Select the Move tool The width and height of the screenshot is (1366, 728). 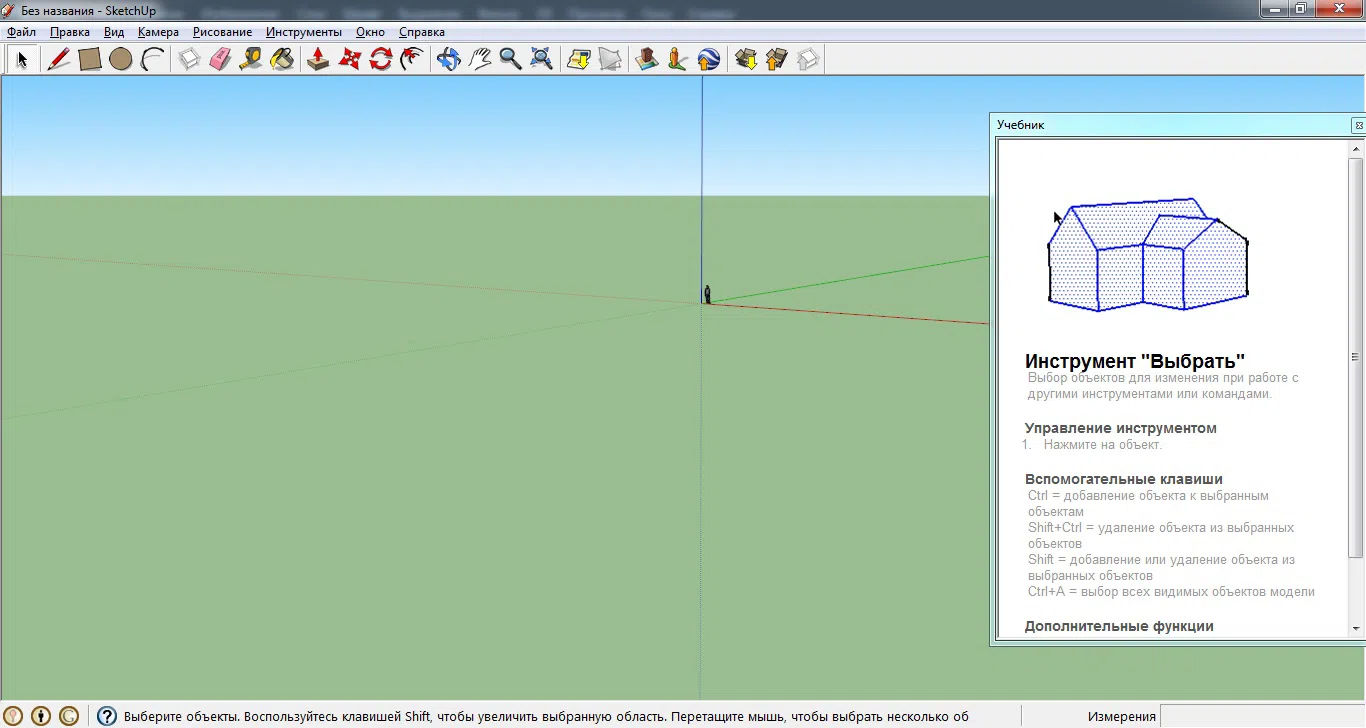349,59
